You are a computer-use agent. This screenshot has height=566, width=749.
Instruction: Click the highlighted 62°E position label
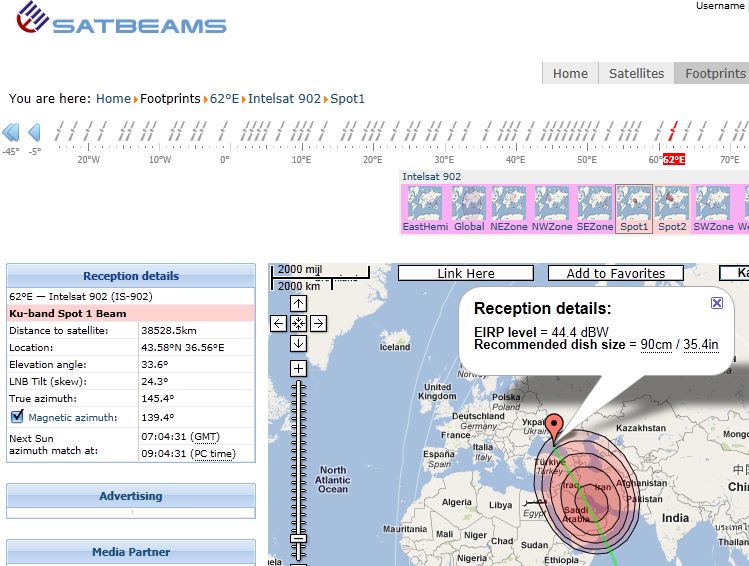674,160
